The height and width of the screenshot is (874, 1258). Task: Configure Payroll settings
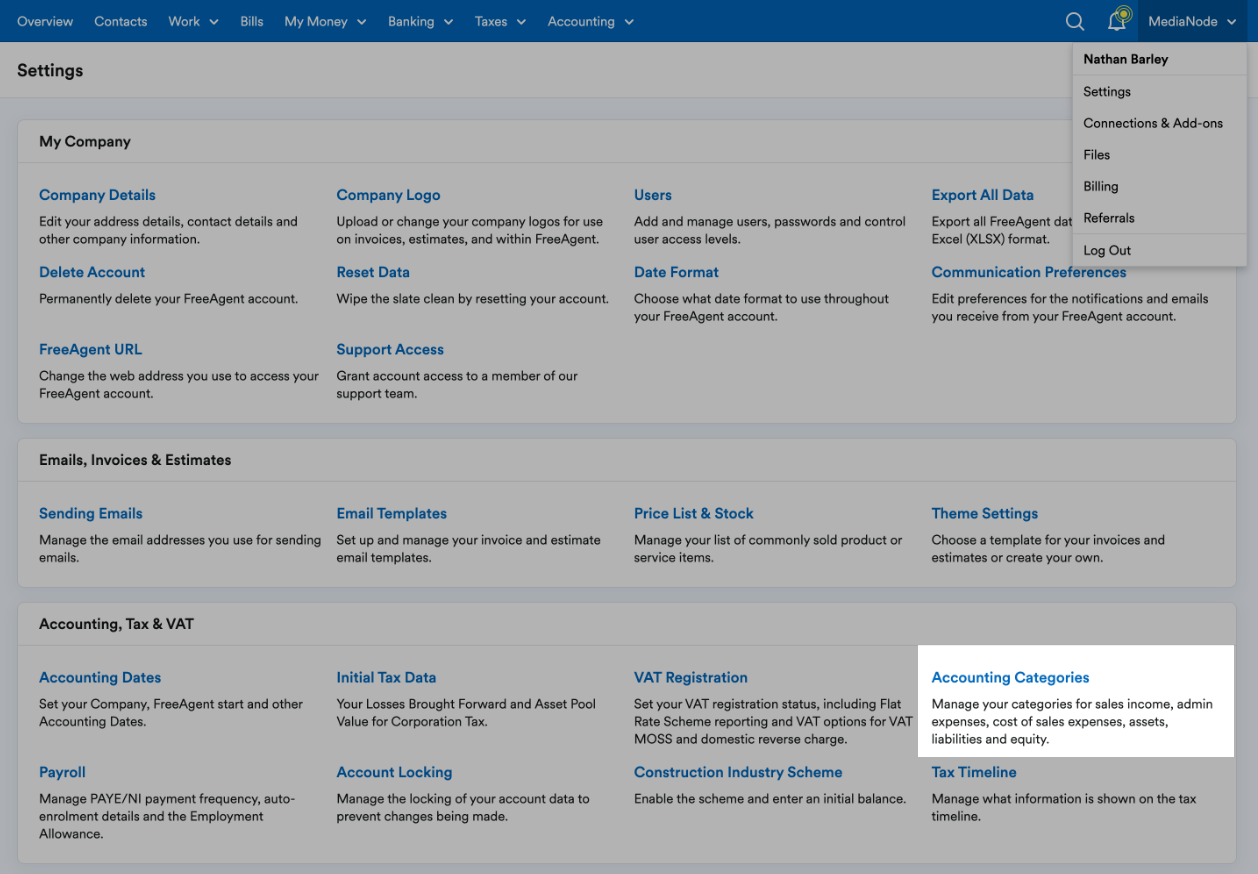[x=62, y=772]
